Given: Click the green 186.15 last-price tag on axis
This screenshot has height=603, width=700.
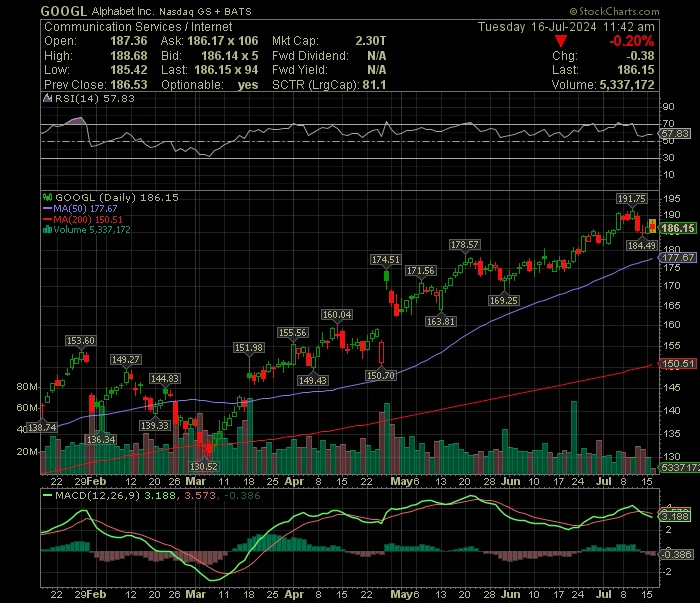Looking at the screenshot, I should (x=677, y=229).
